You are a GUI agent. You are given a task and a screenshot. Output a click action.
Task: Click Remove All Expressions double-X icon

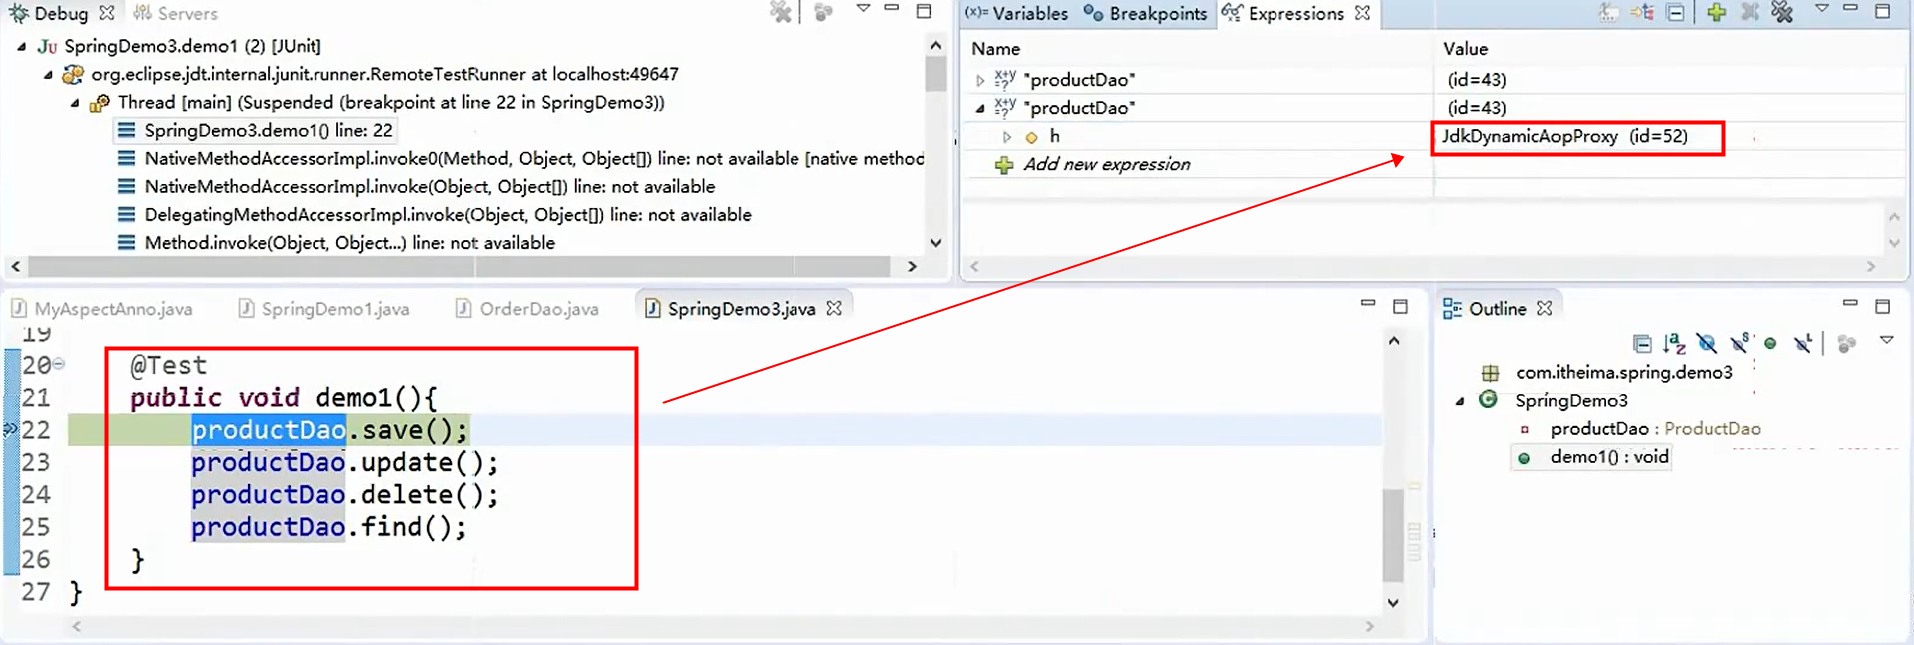point(1782,12)
